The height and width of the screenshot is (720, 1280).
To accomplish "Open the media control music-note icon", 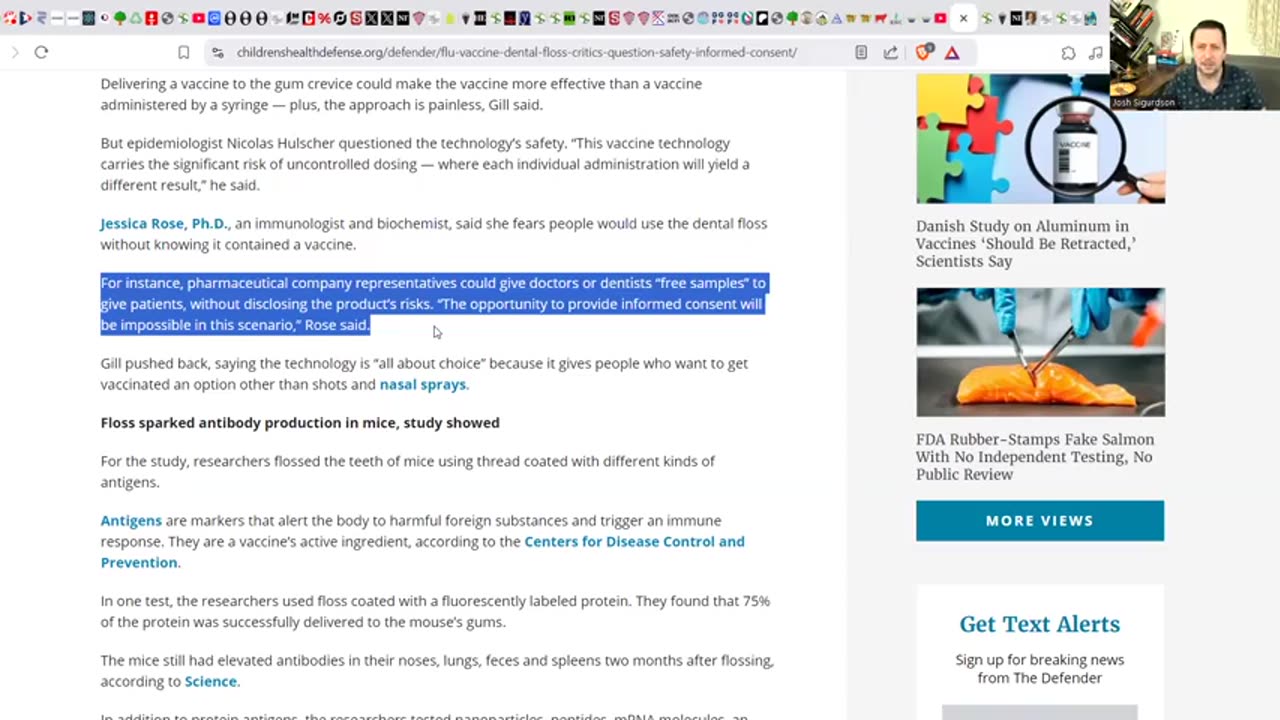I will tap(1096, 52).
